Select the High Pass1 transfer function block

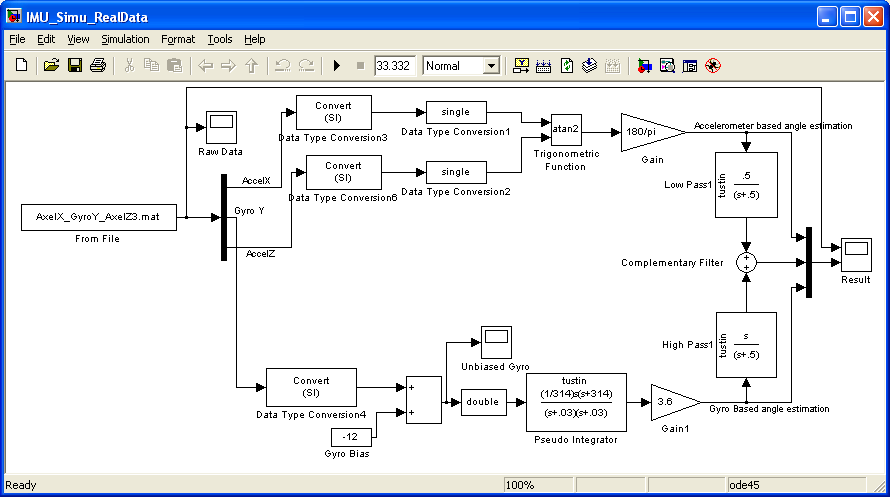(x=746, y=345)
